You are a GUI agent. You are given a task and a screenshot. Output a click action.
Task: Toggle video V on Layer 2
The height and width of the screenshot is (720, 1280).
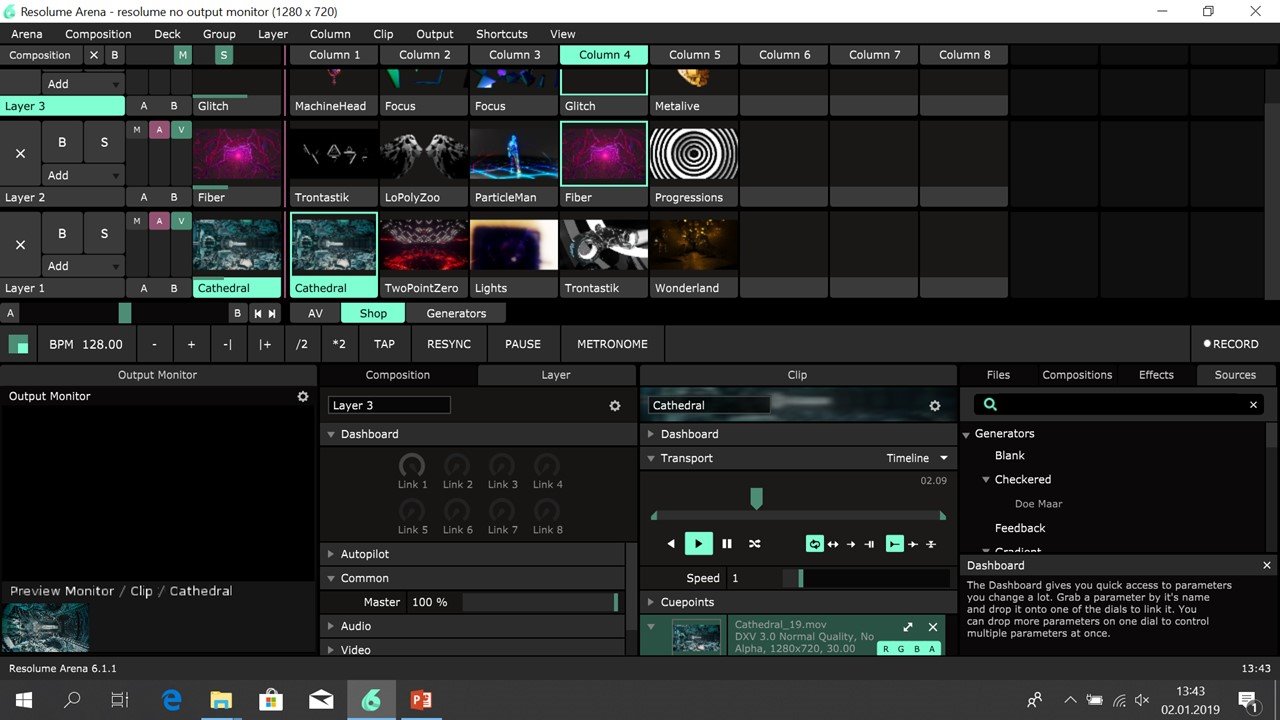coord(181,129)
